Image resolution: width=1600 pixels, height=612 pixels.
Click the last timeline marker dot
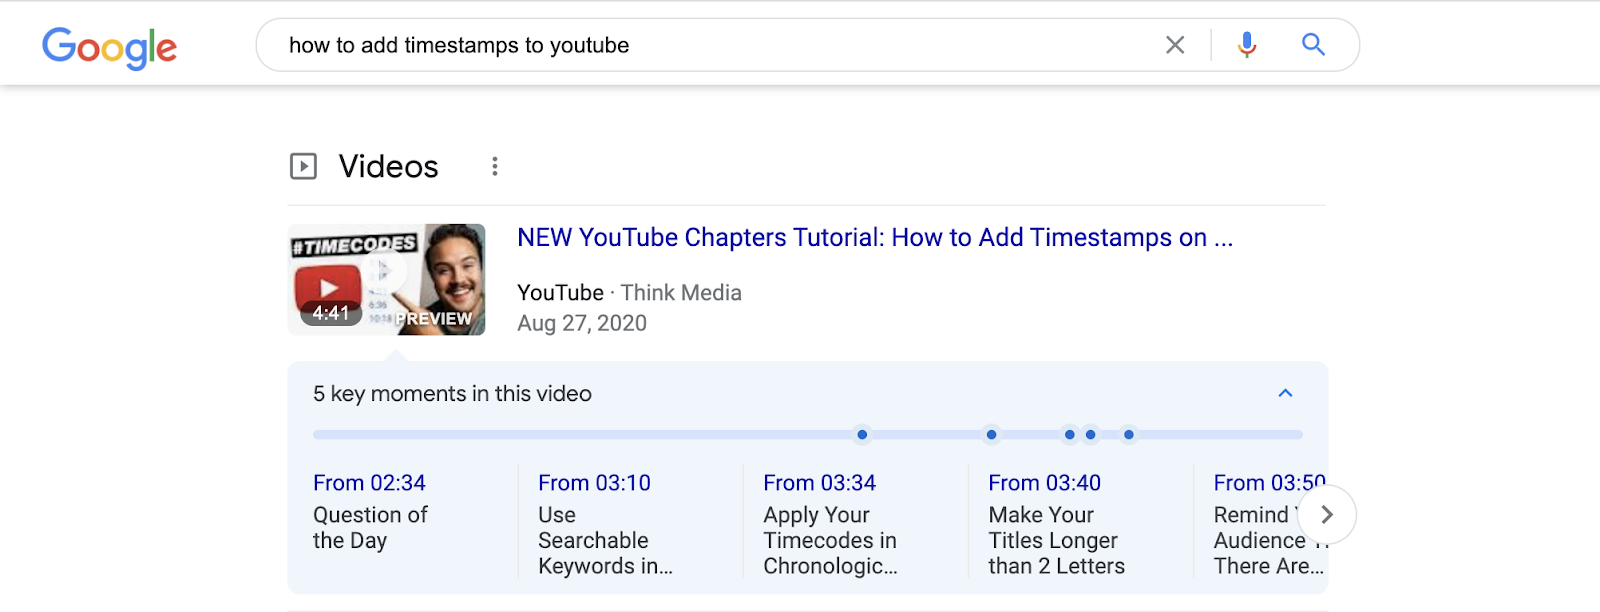1128,435
